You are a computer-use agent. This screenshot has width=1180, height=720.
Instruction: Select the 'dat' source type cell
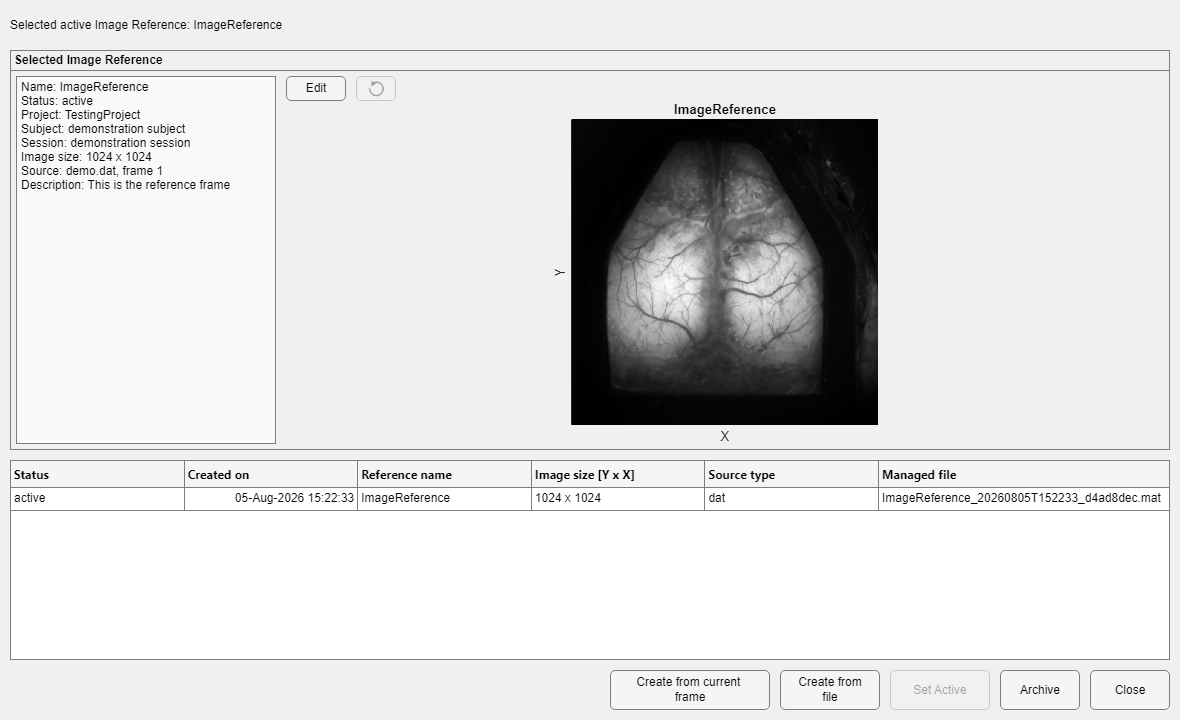click(791, 498)
